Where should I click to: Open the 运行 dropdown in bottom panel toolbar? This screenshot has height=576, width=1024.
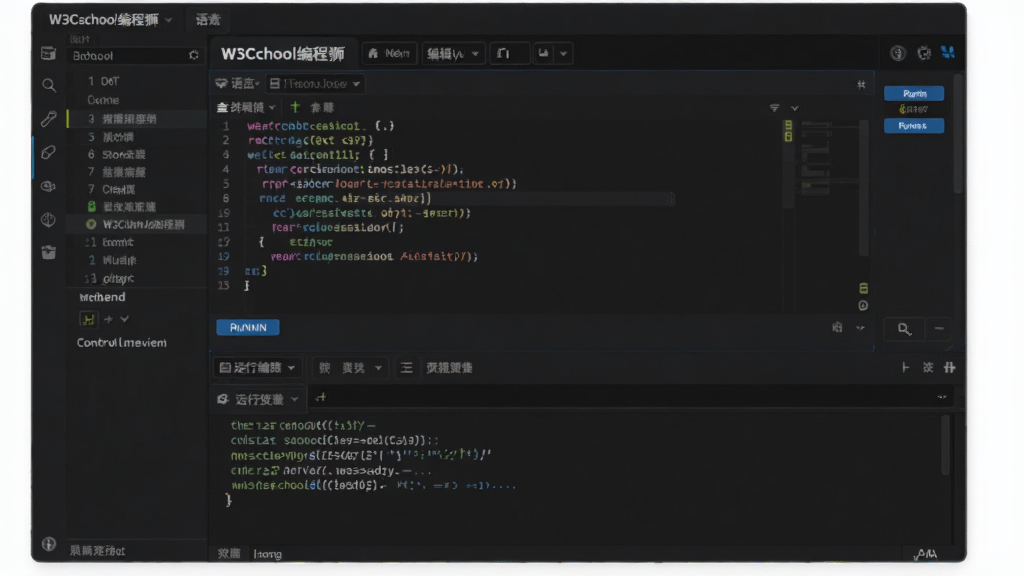[257, 368]
